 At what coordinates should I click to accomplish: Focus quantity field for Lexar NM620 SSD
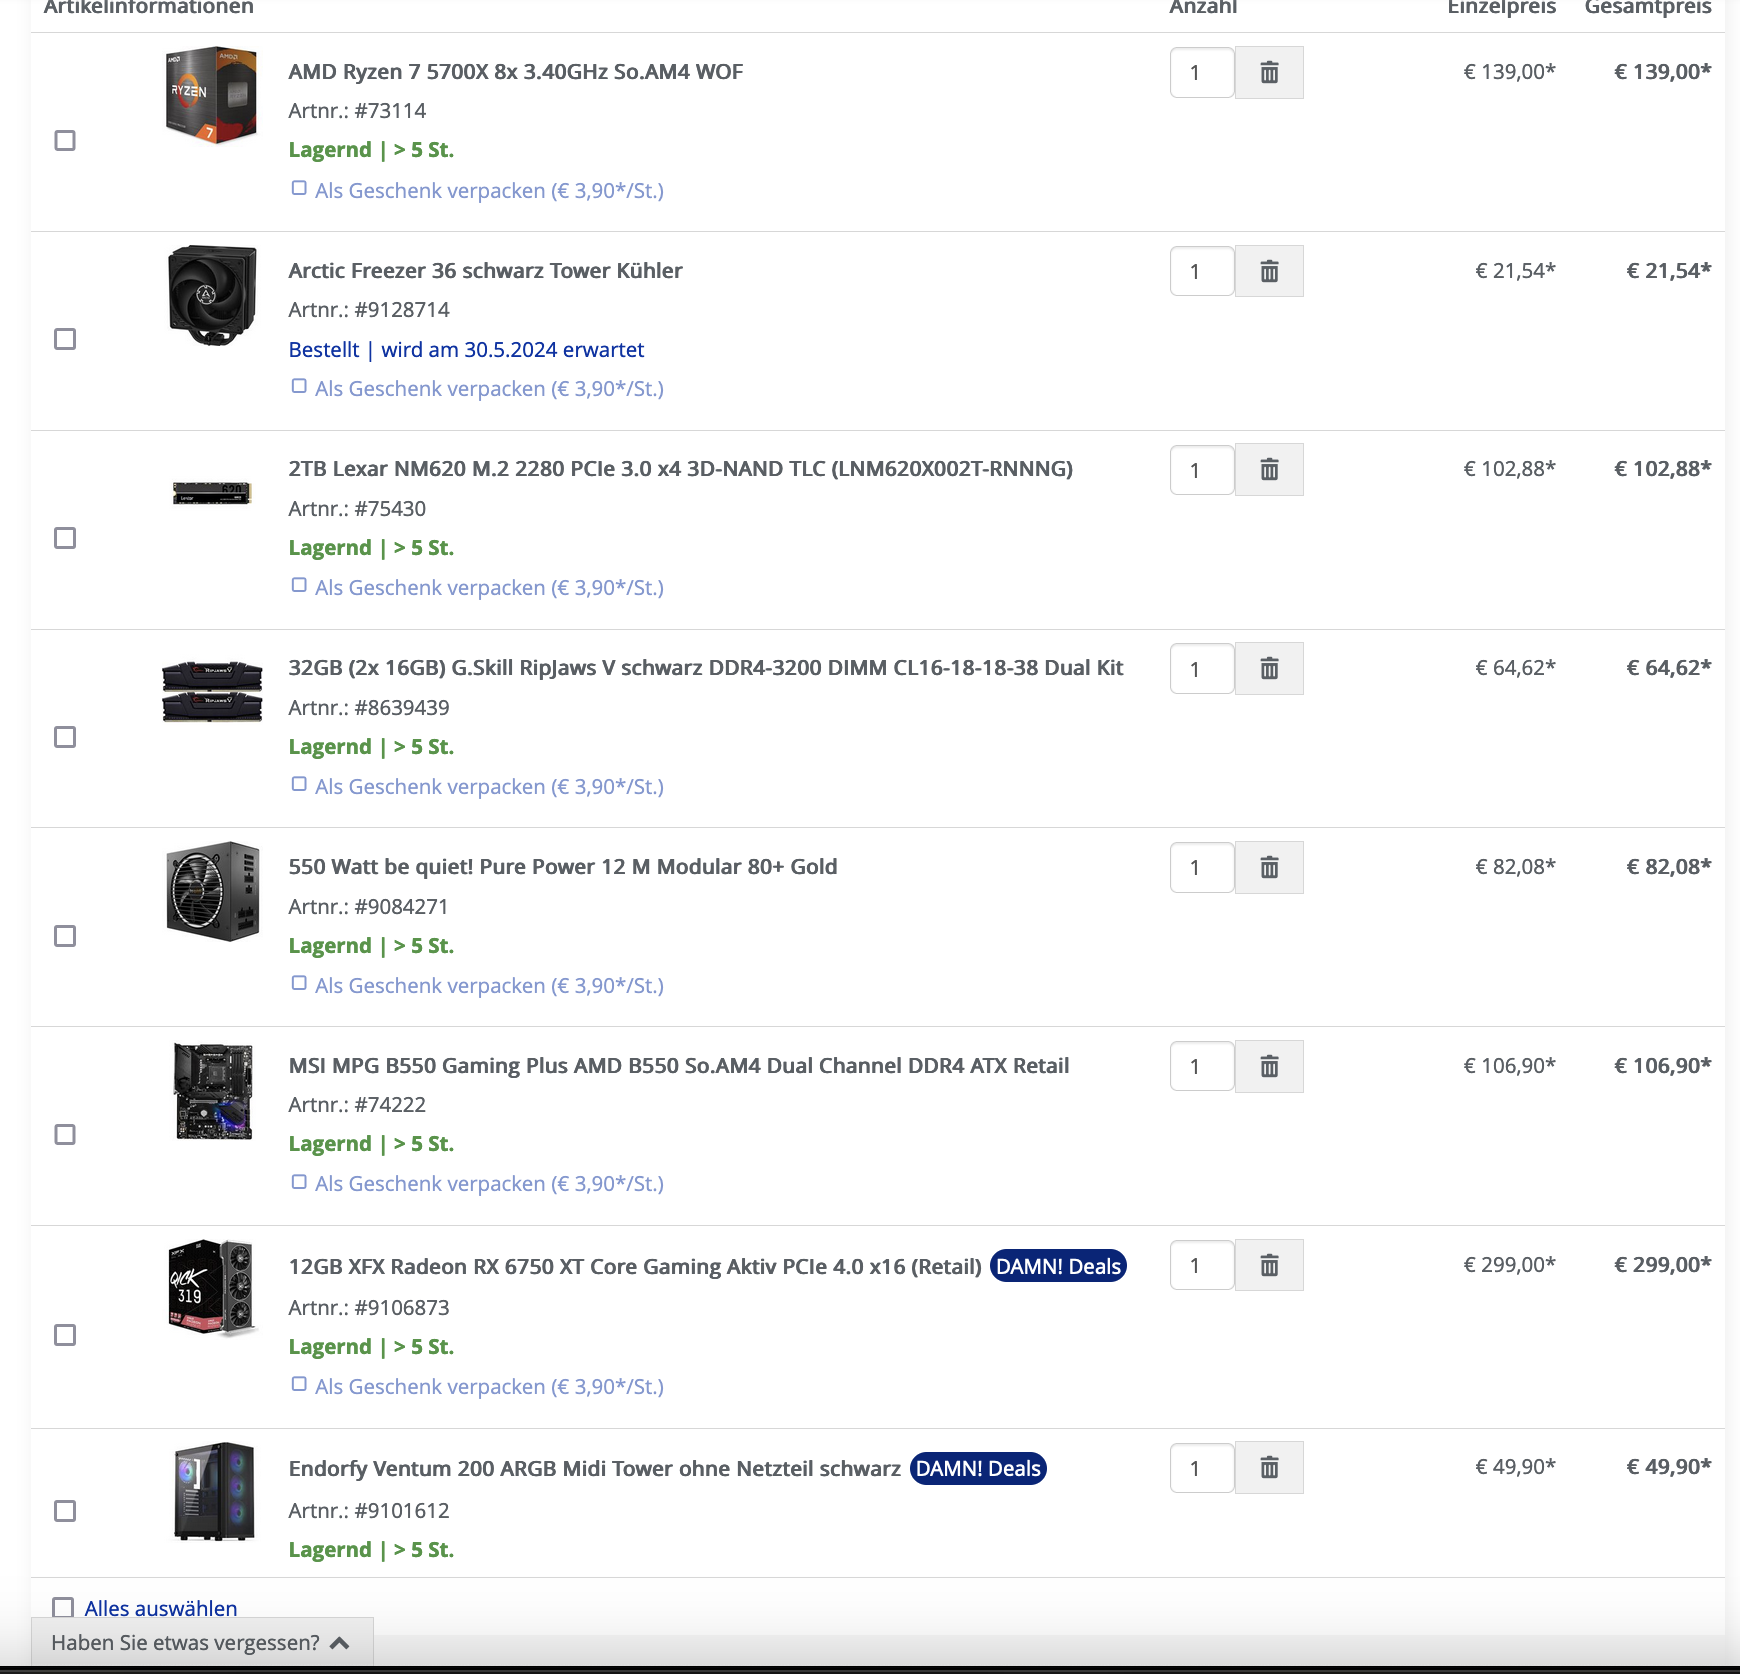point(1202,469)
